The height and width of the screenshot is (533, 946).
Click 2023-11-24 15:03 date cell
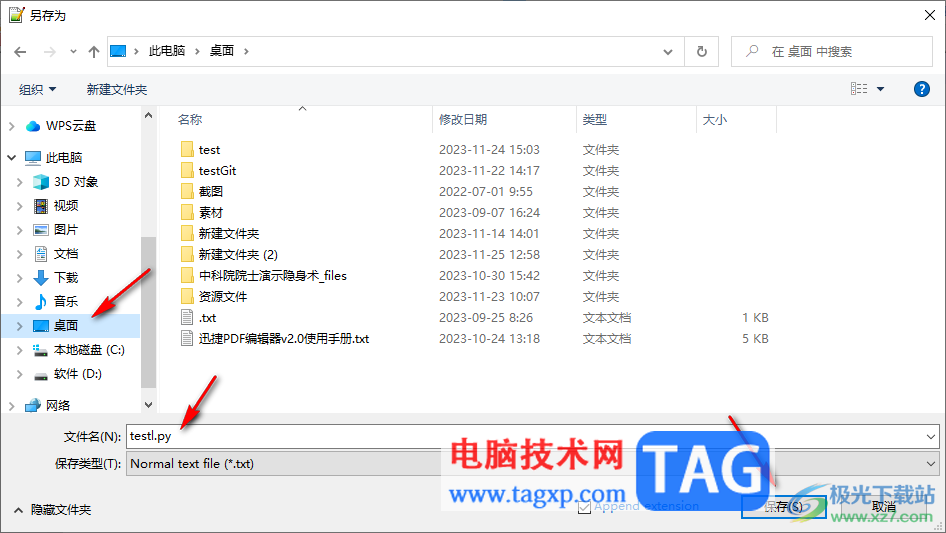[489, 150]
